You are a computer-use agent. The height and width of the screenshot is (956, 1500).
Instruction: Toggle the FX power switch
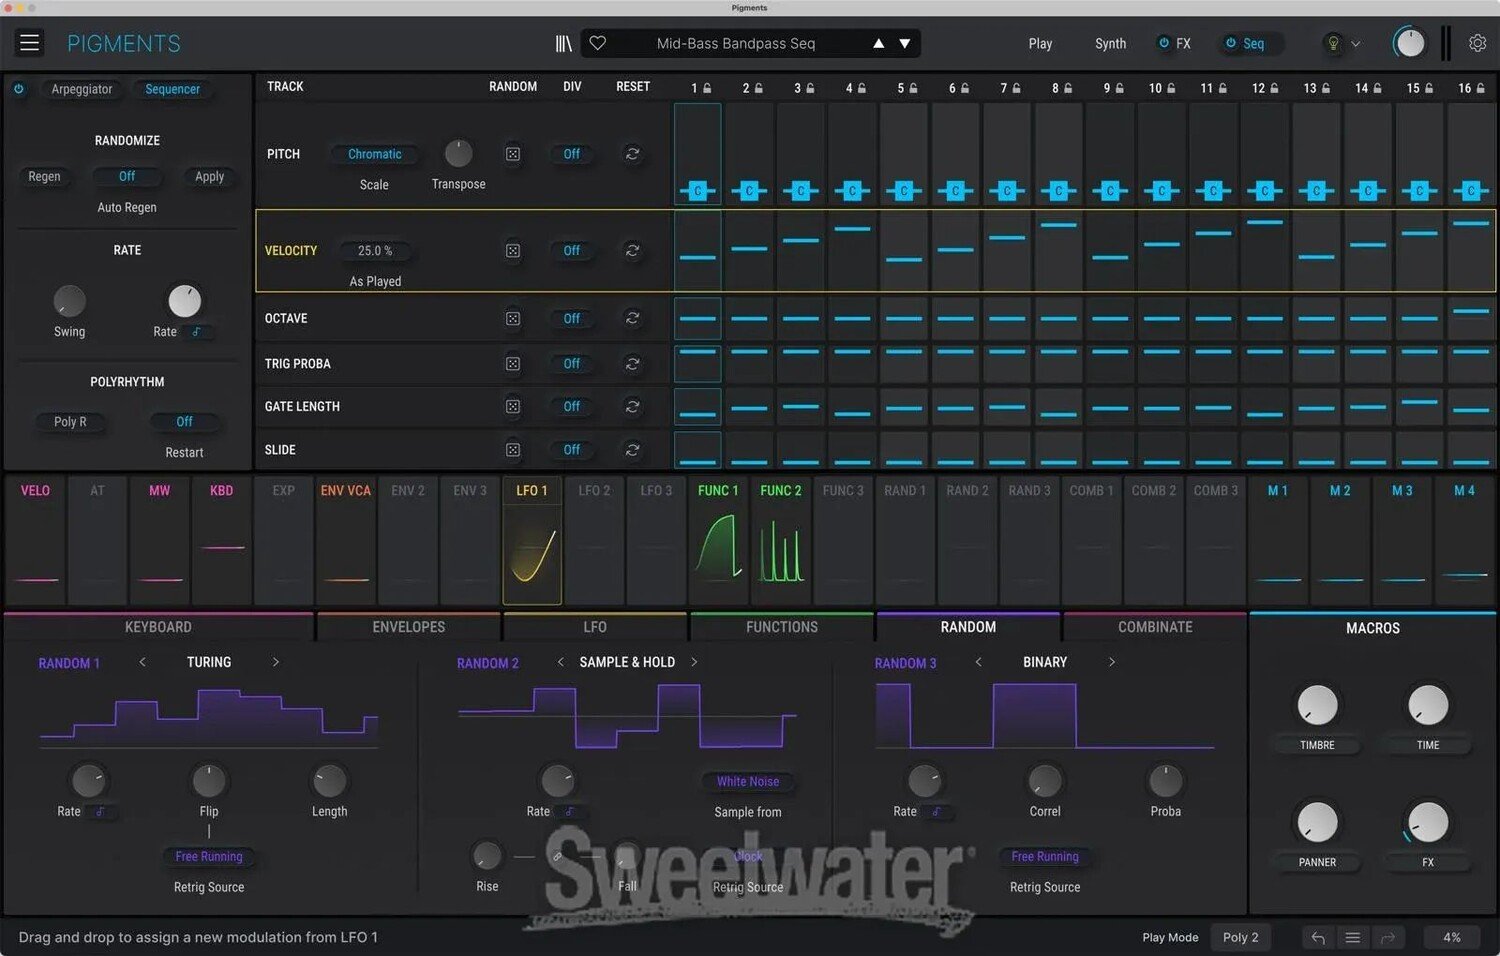tap(1164, 43)
